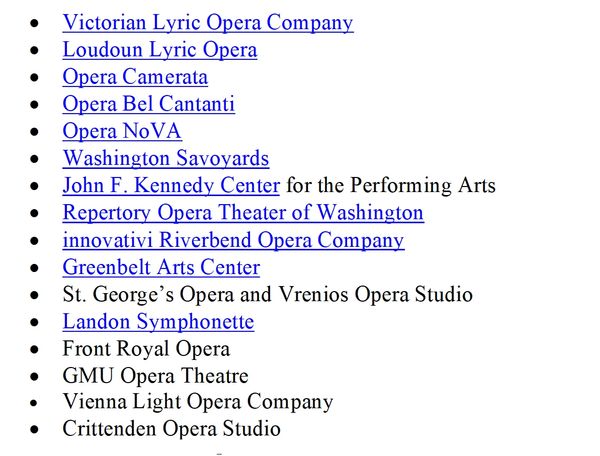Open the Washington Savoyards link
Screen dimensions: 600x456
point(166,158)
